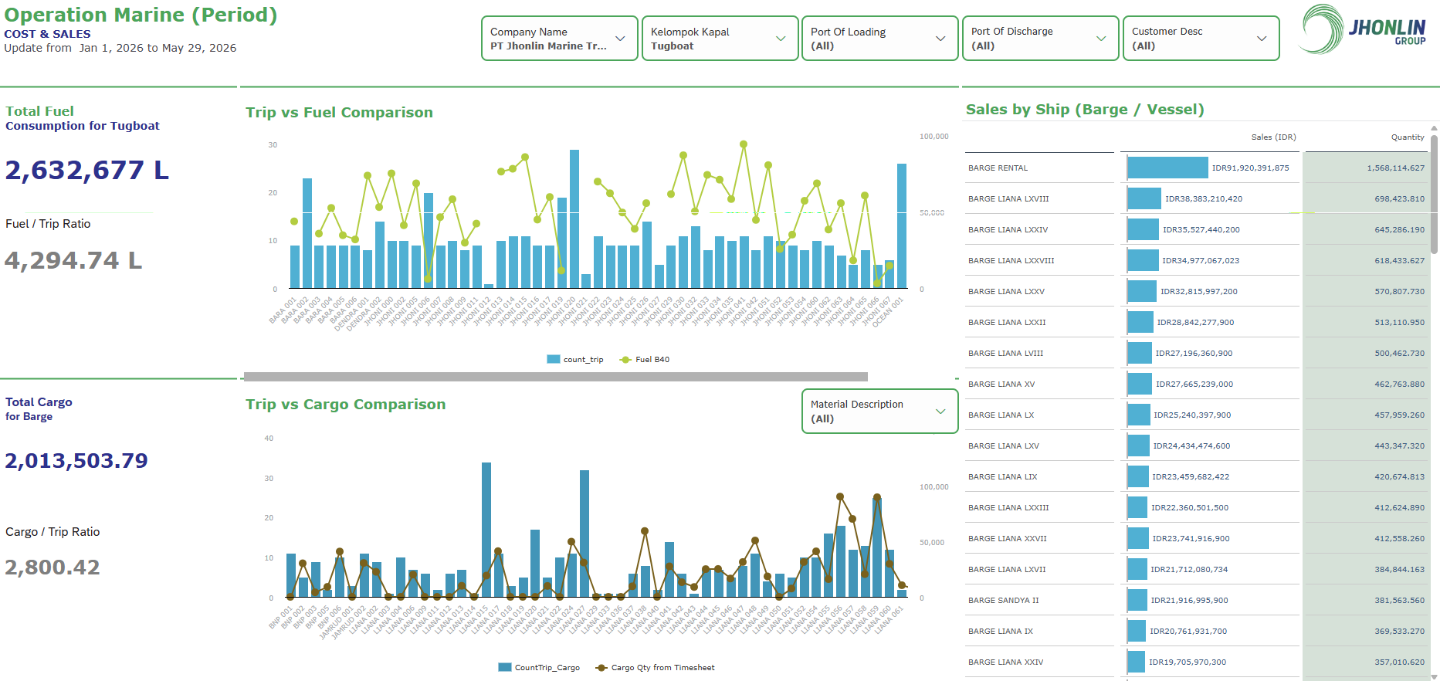Click the Sales by Ship (Barge / Vessel) heading
Screen dimensions: 1440x681
tap(1085, 110)
